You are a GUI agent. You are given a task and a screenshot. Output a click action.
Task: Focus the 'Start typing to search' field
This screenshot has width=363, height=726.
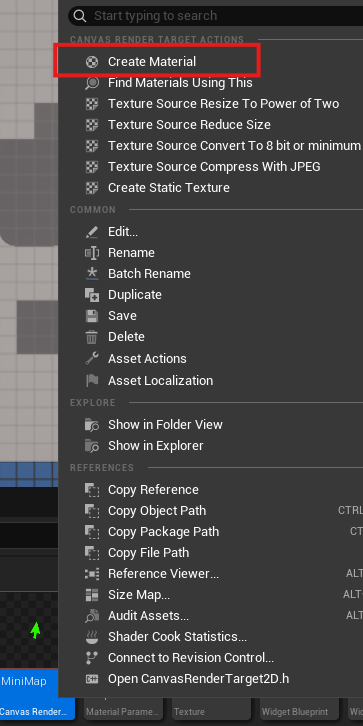(x=216, y=16)
